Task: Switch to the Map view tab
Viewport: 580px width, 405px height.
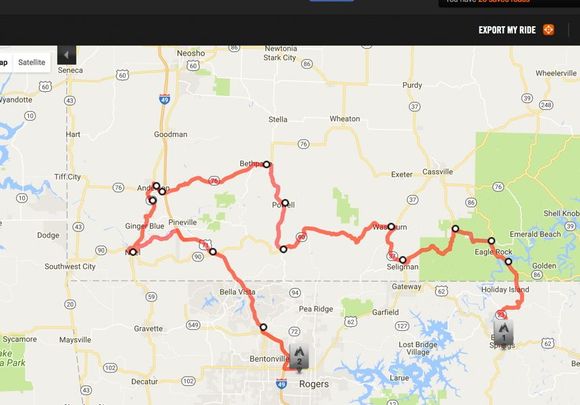Action: tap(4, 62)
